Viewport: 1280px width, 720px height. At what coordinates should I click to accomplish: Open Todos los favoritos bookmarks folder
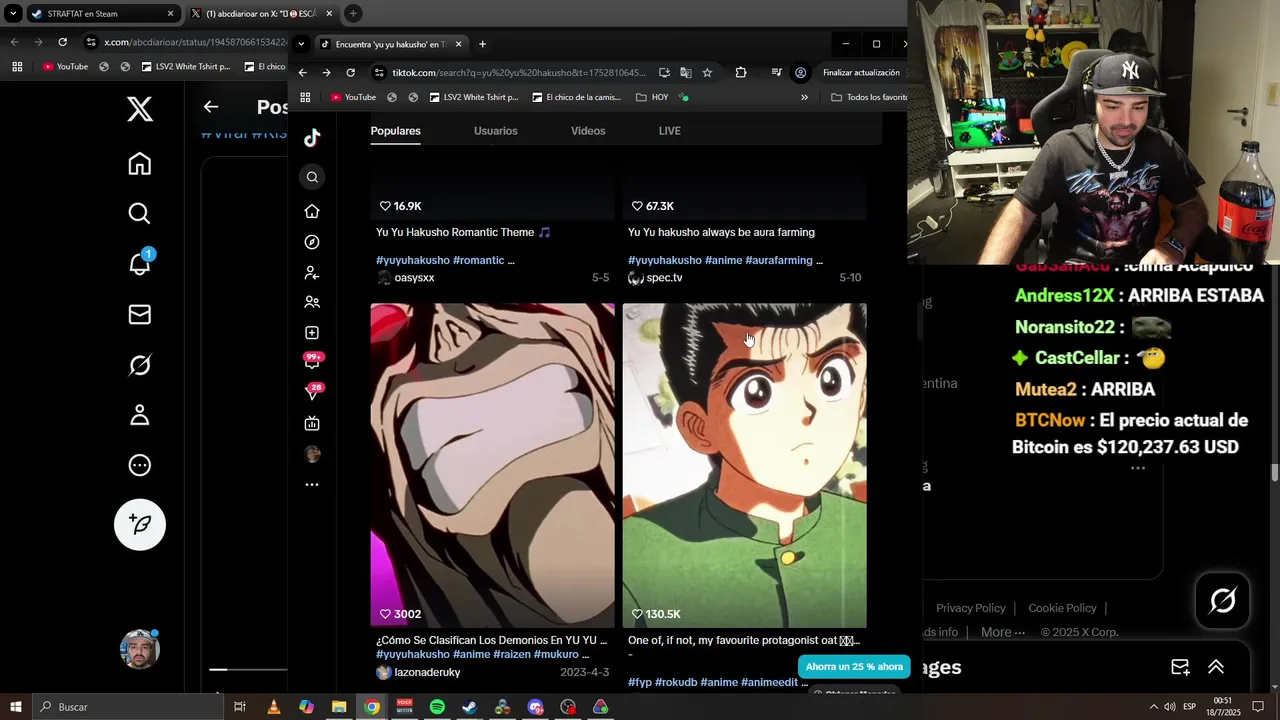point(869,97)
